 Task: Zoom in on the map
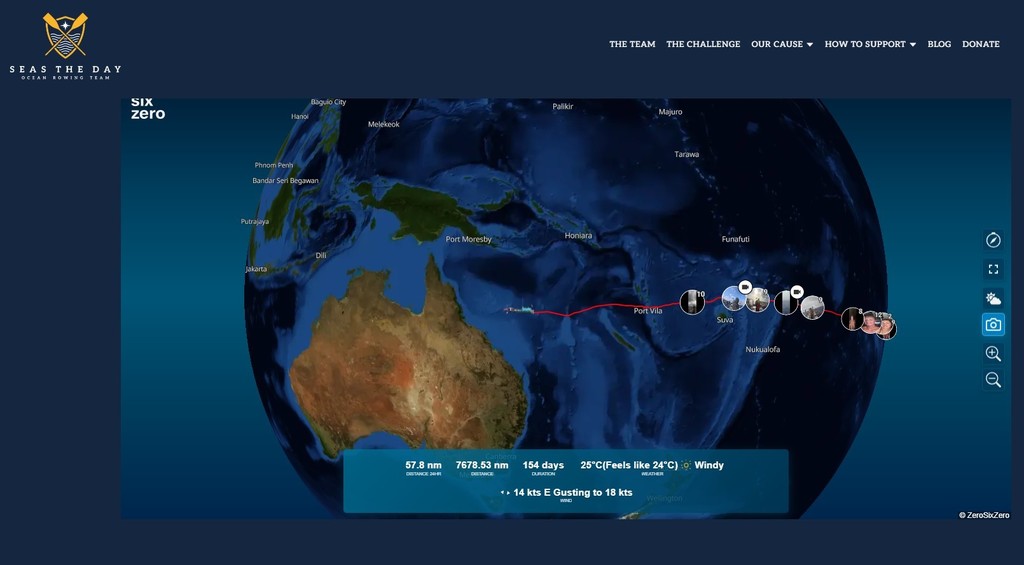tap(993, 354)
